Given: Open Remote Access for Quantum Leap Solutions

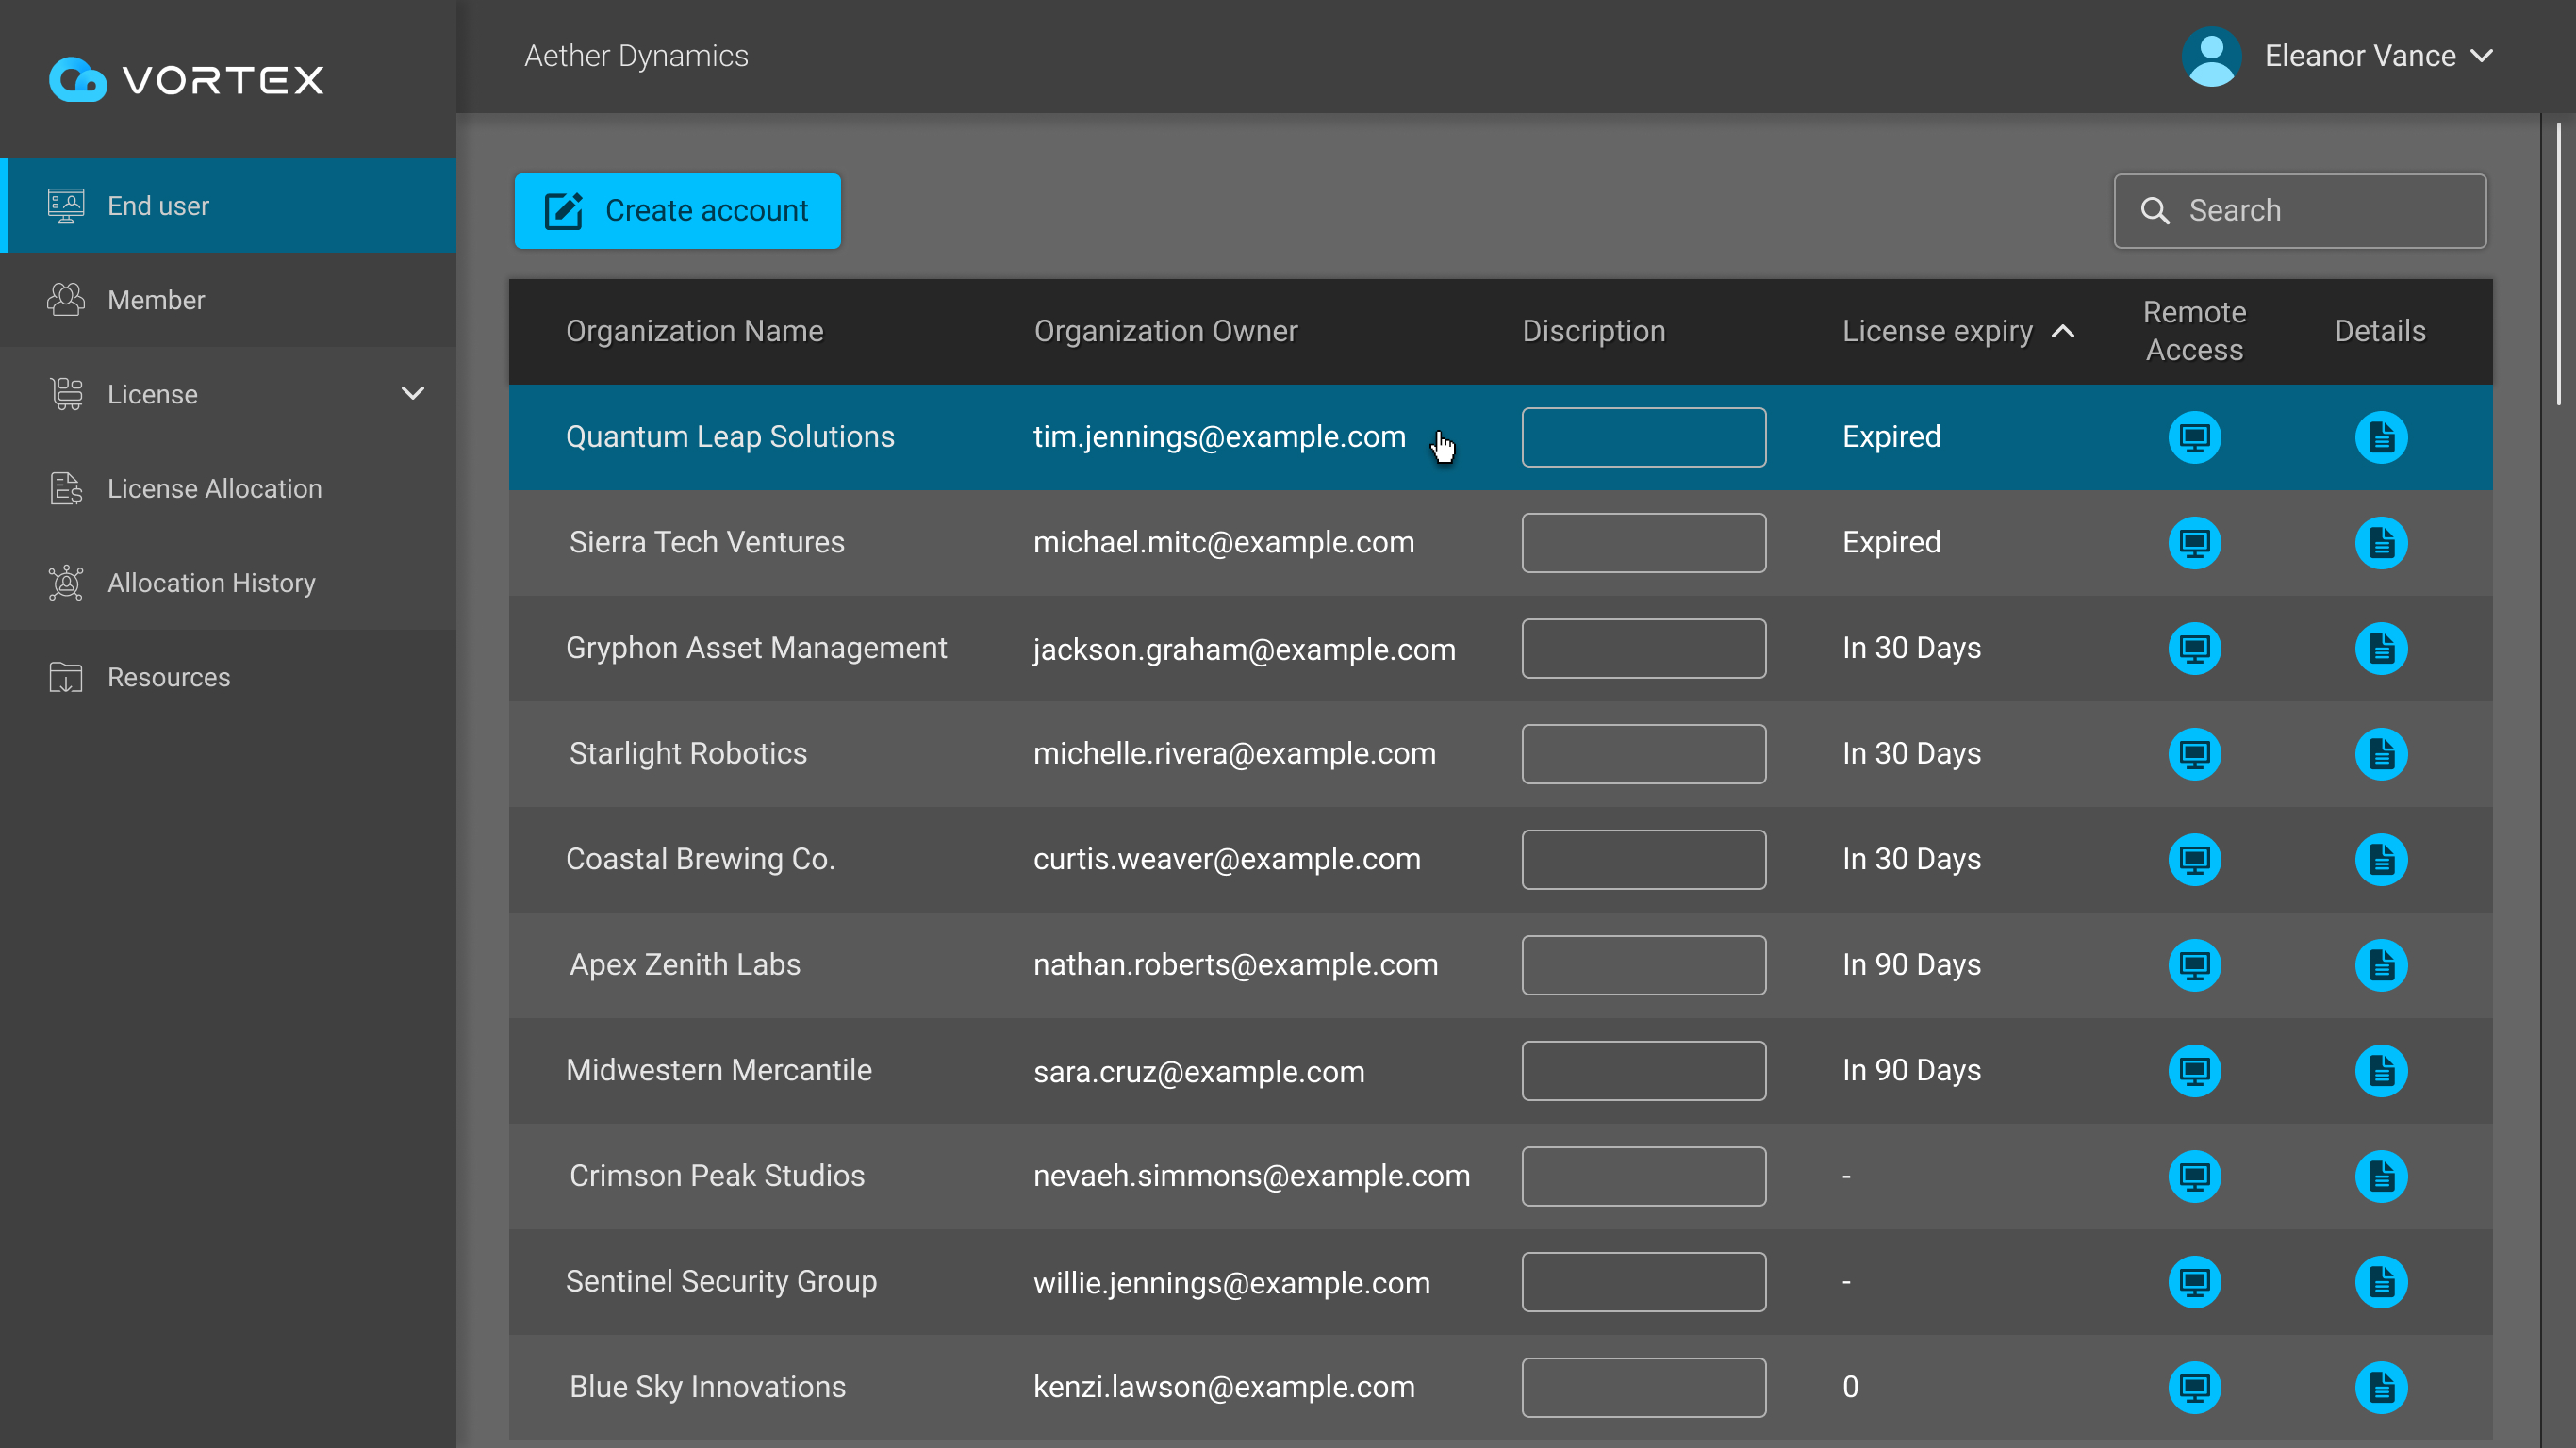Looking at the screenshot, I should (2194, 437).
